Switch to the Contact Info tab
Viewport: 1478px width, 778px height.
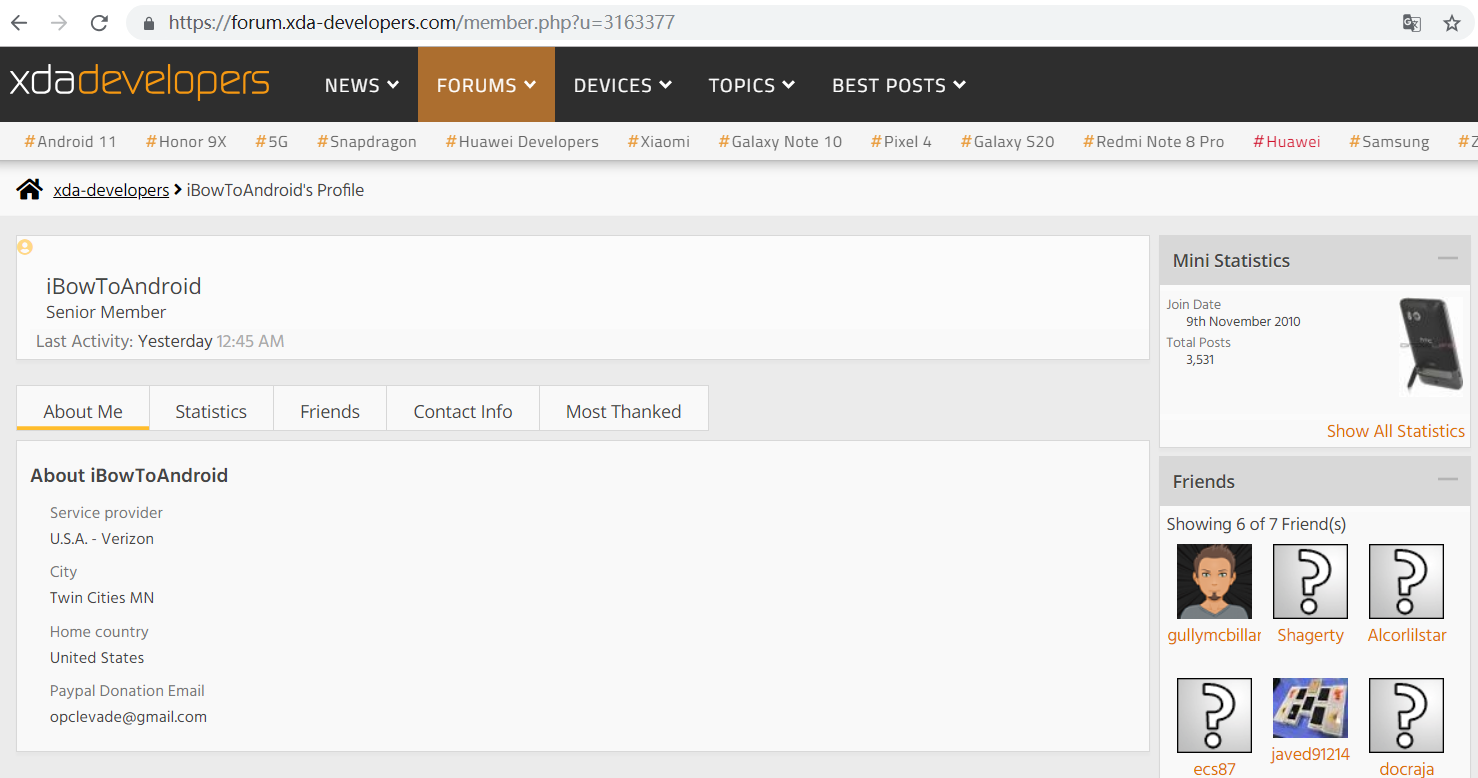(x=463, y=411)
